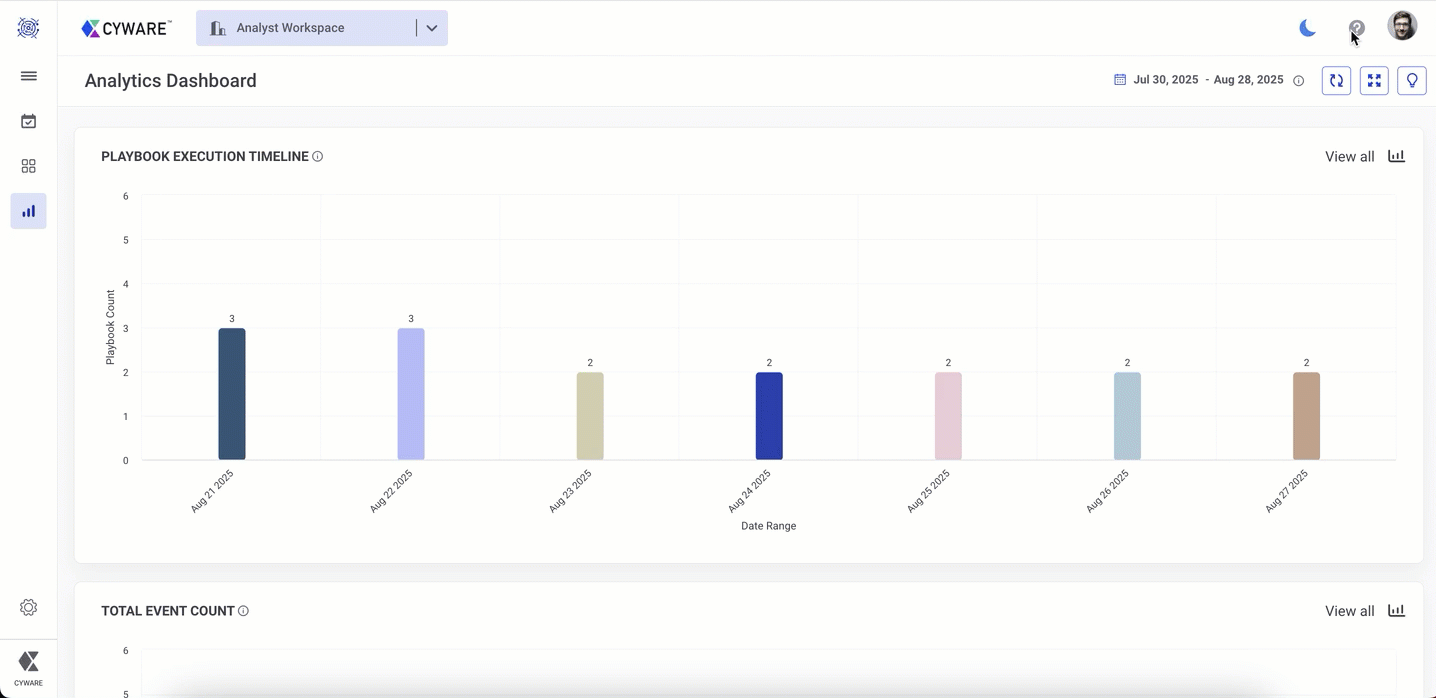The image size is (1436, 698).
Task: Click the Aug 24 2025 dark blue bar
Action: [769, 416]
